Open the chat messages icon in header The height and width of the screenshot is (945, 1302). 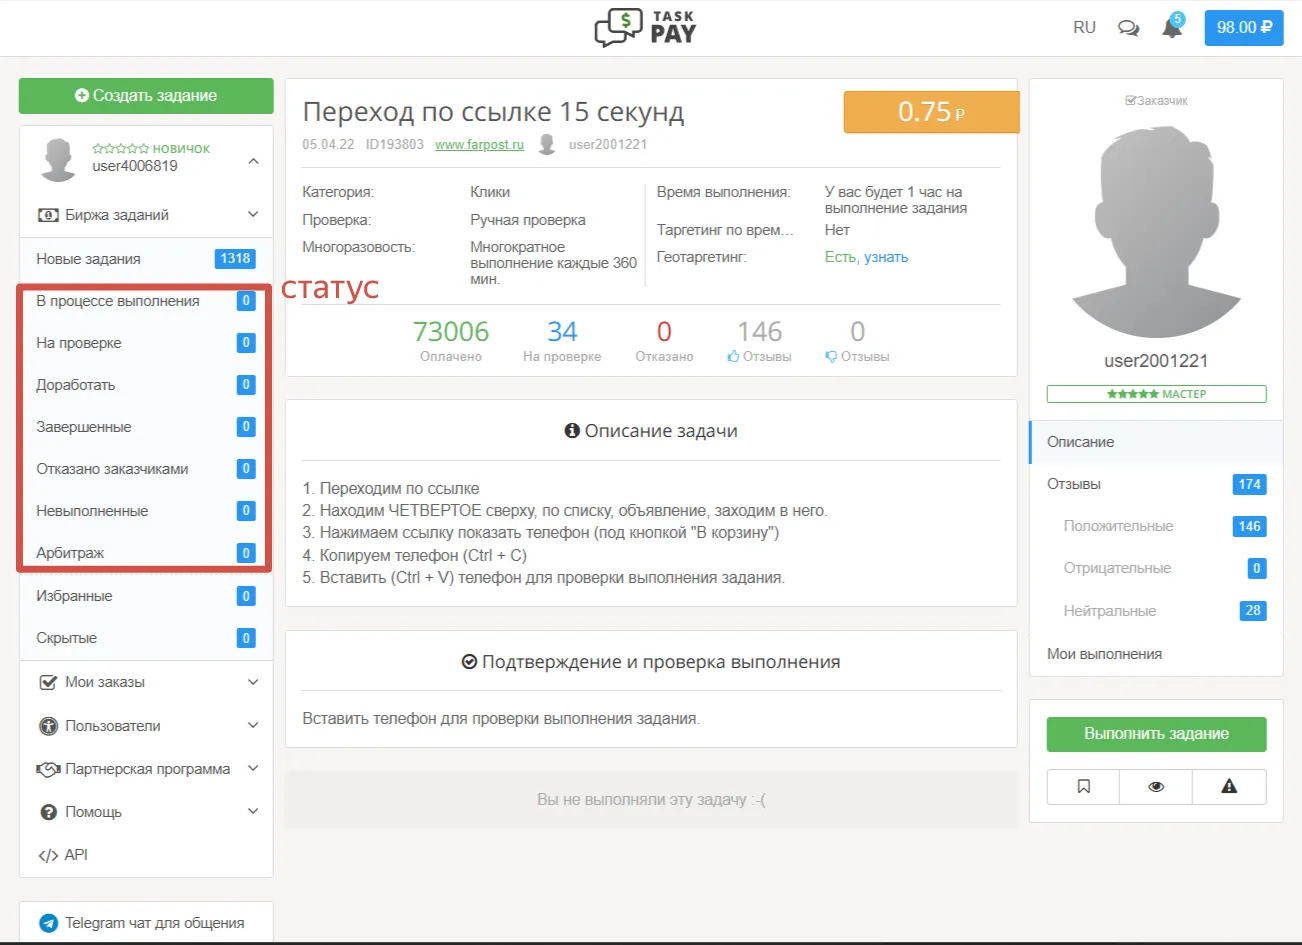pos(1128,28)
